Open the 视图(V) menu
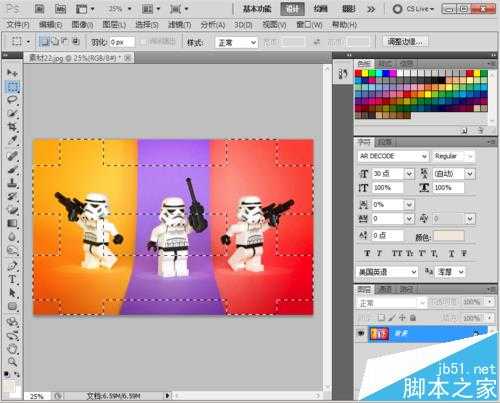 [274, 24]
